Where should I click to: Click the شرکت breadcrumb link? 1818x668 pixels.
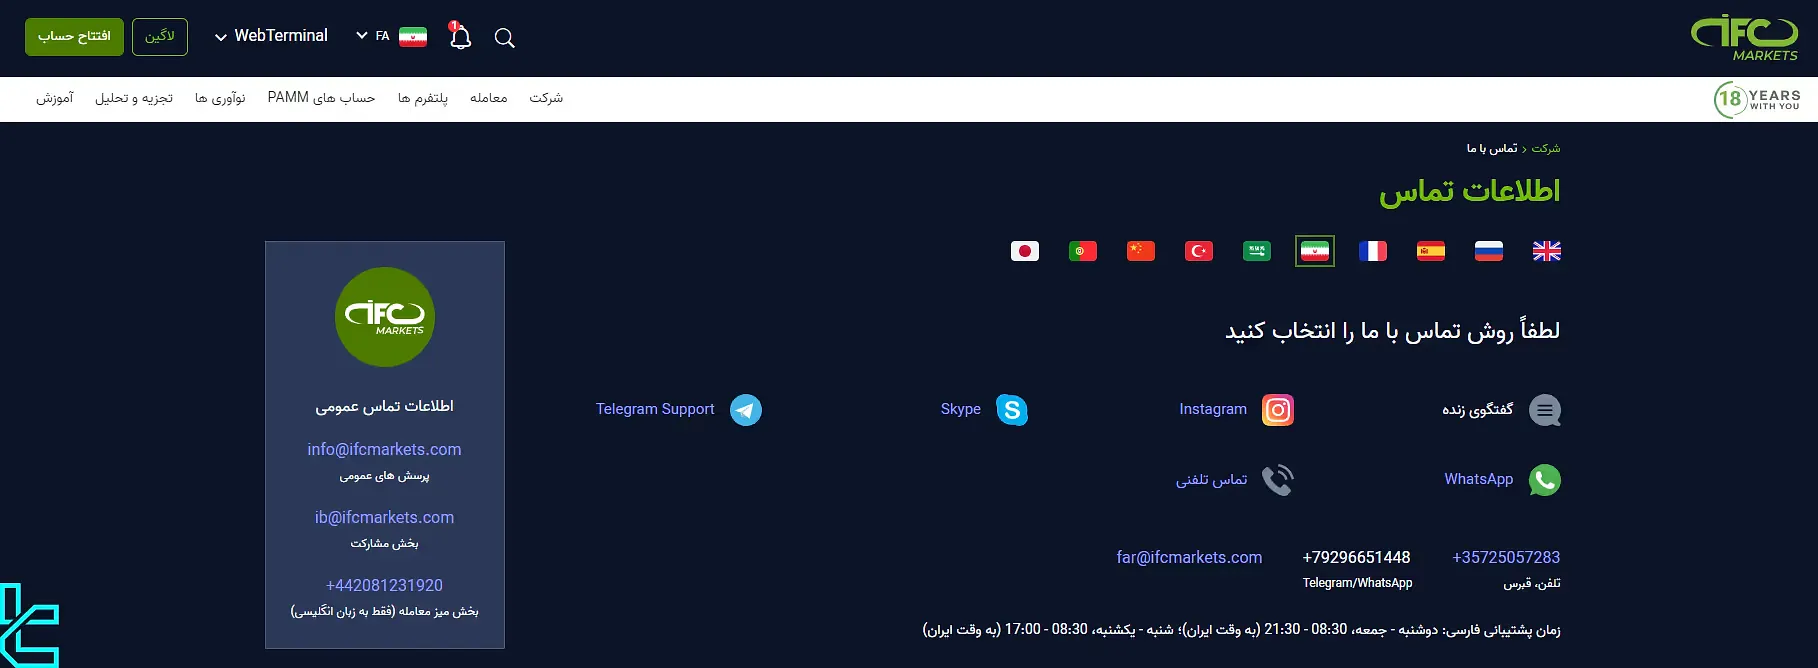point(1546,148)
